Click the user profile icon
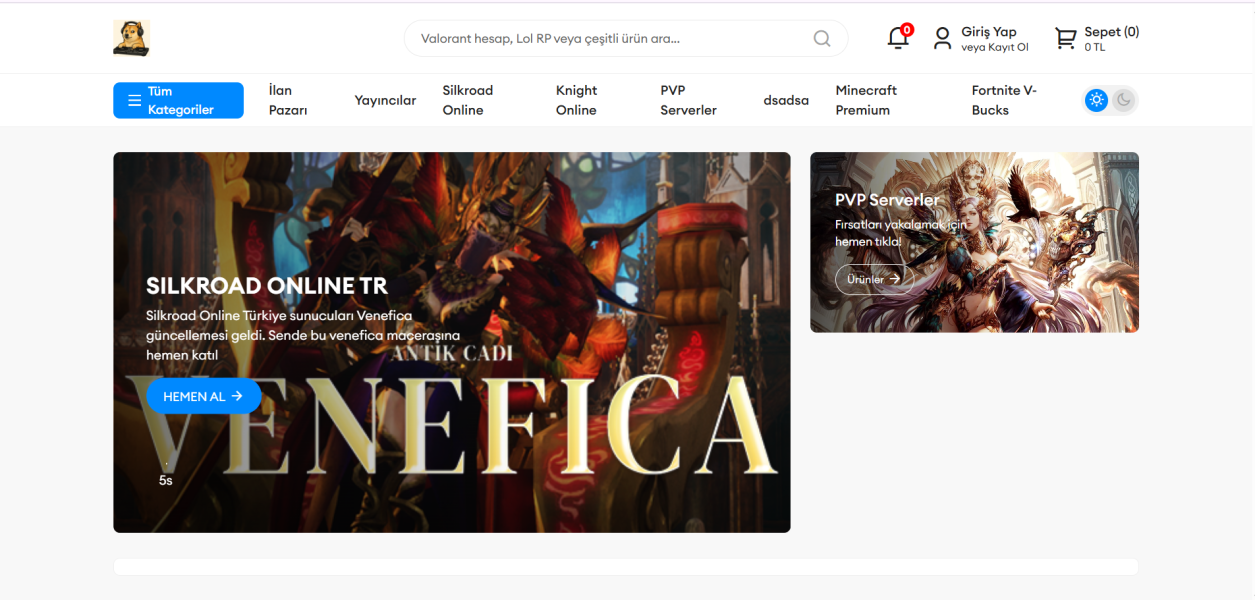The image size is (1255, 600). pos(942,39)
